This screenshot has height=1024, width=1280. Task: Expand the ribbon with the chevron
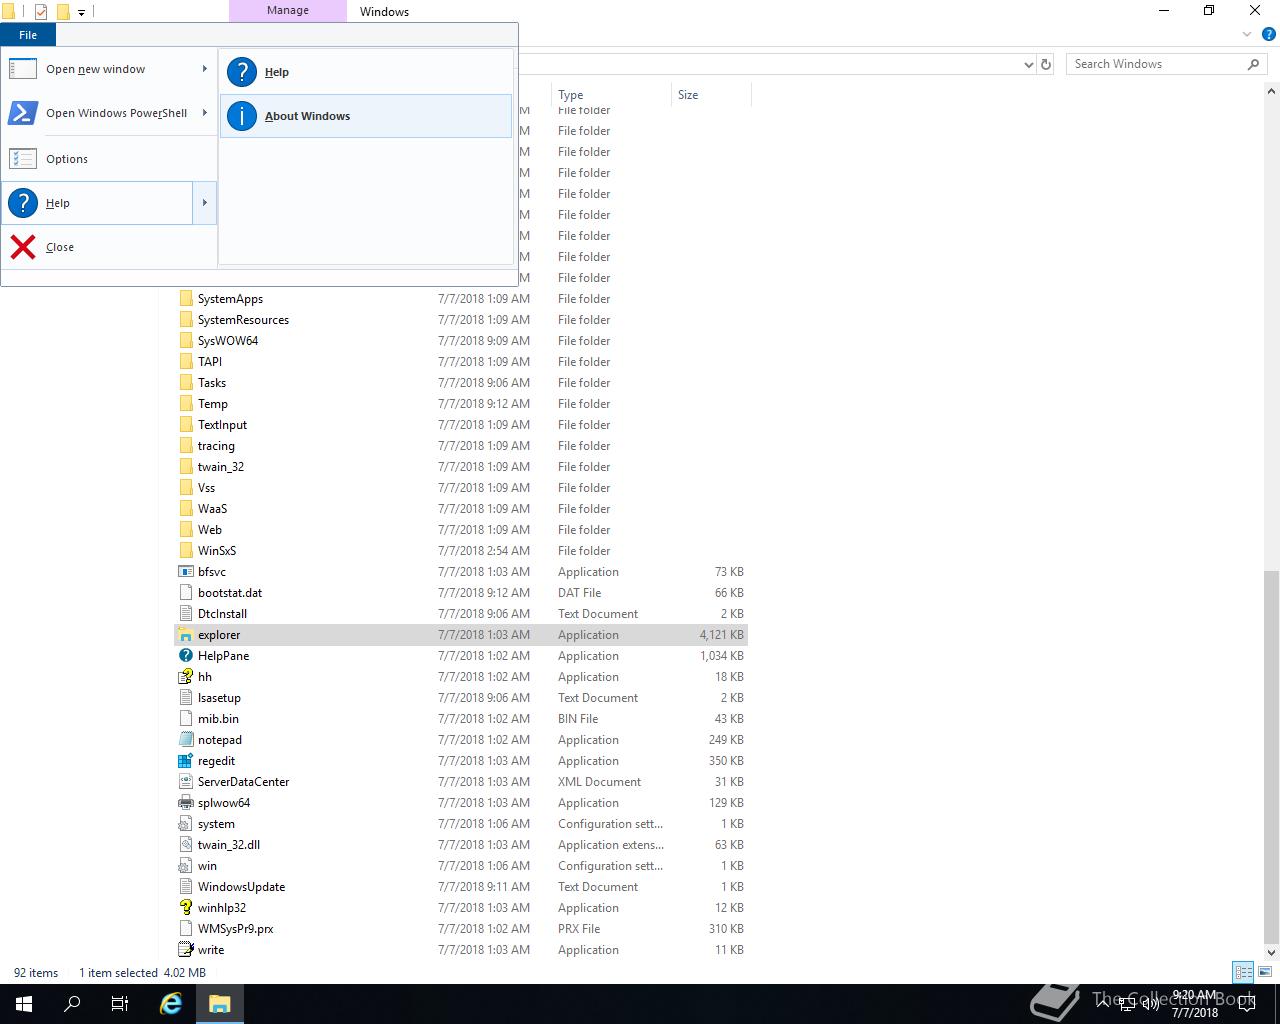coord(1247,34)
